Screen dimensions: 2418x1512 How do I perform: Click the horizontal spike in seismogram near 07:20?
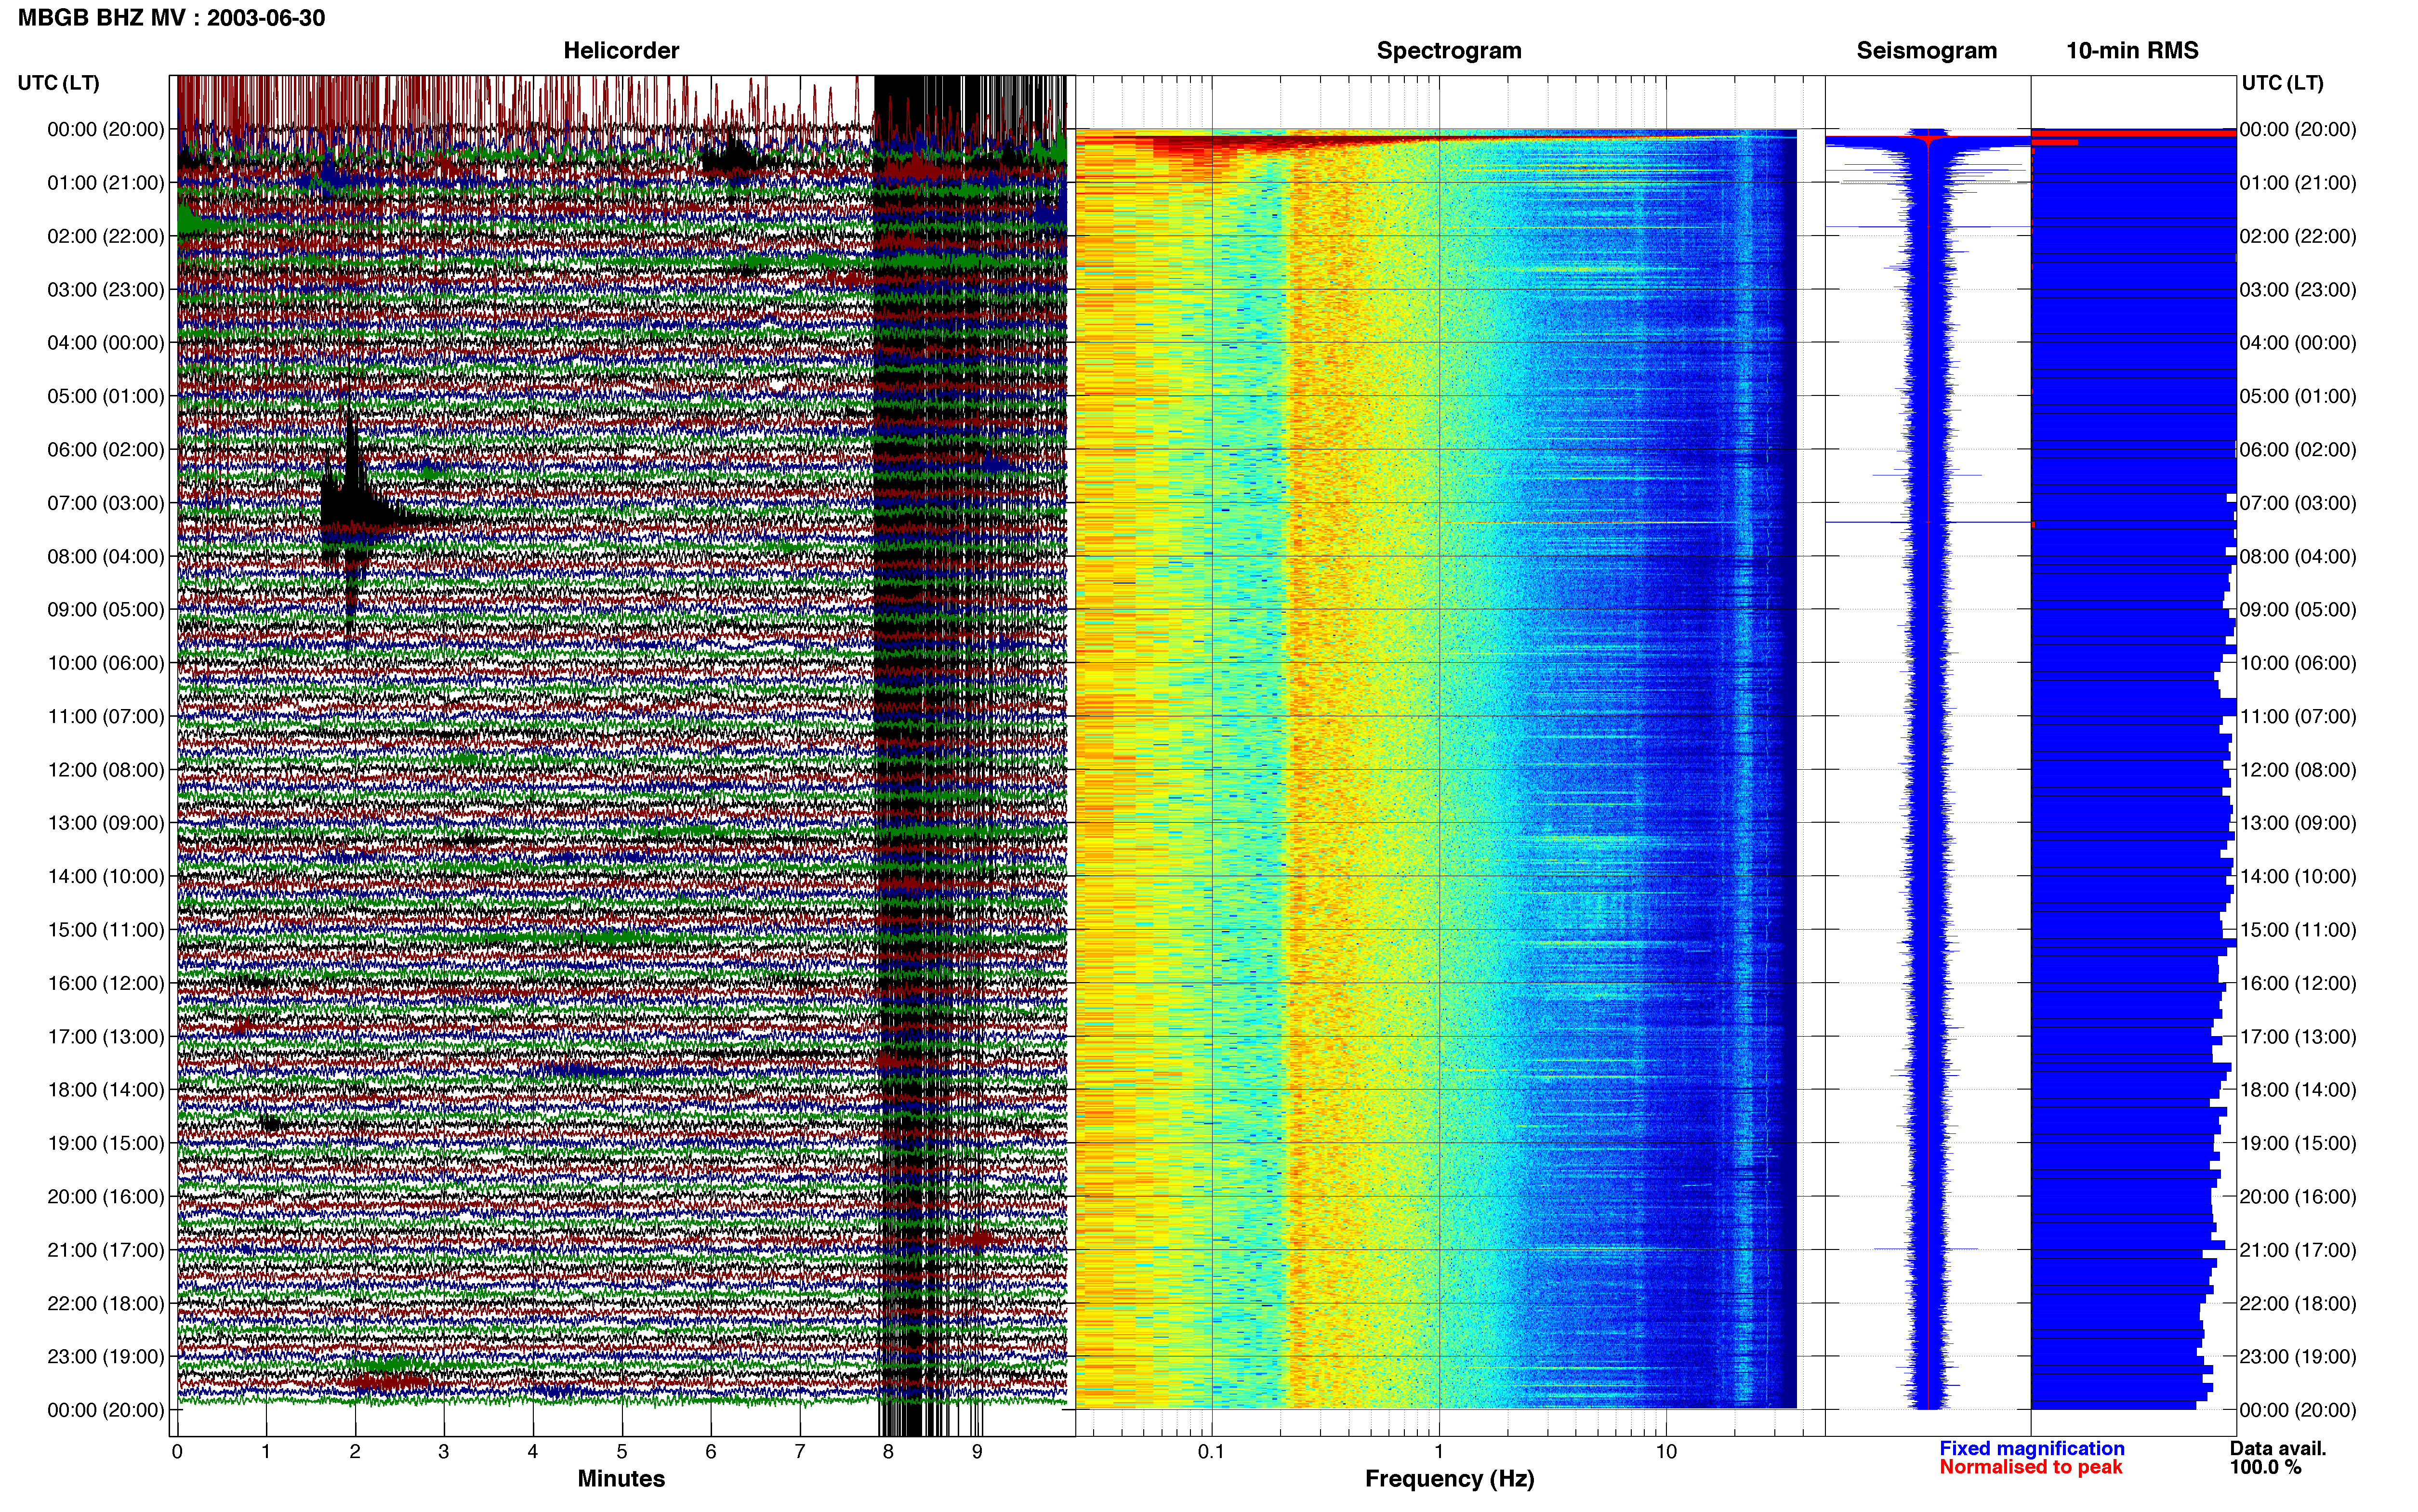tap(1929, 522)
